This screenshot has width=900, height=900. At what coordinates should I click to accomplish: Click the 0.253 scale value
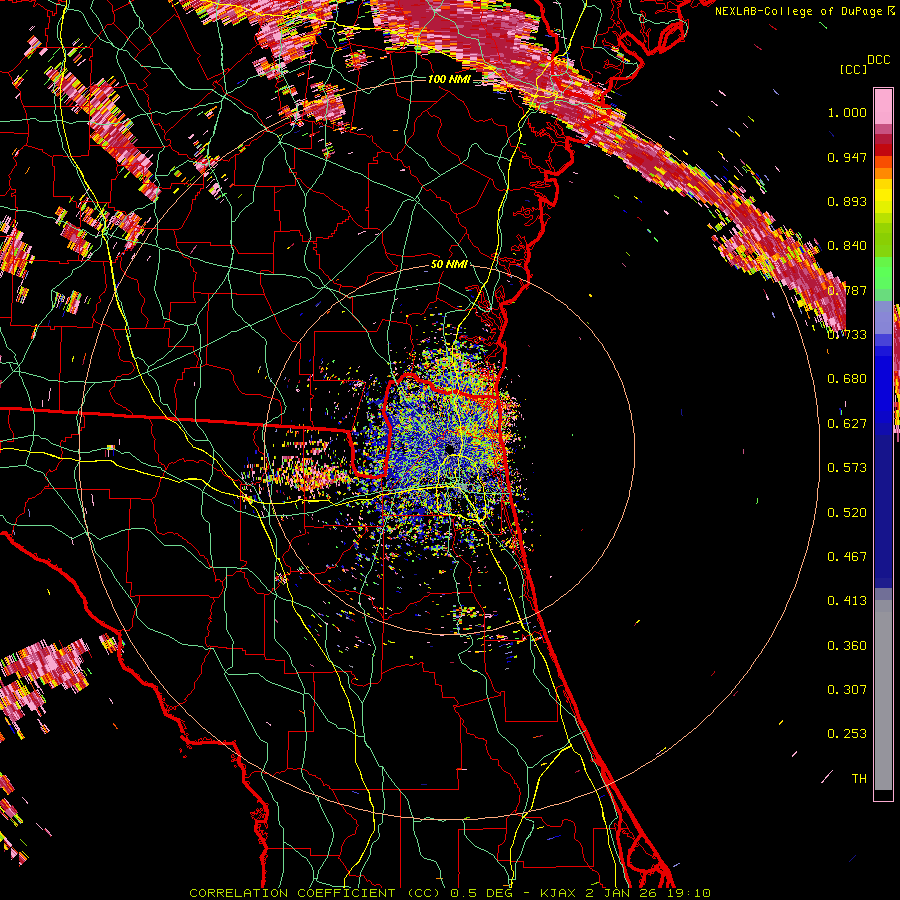(847, 734)
